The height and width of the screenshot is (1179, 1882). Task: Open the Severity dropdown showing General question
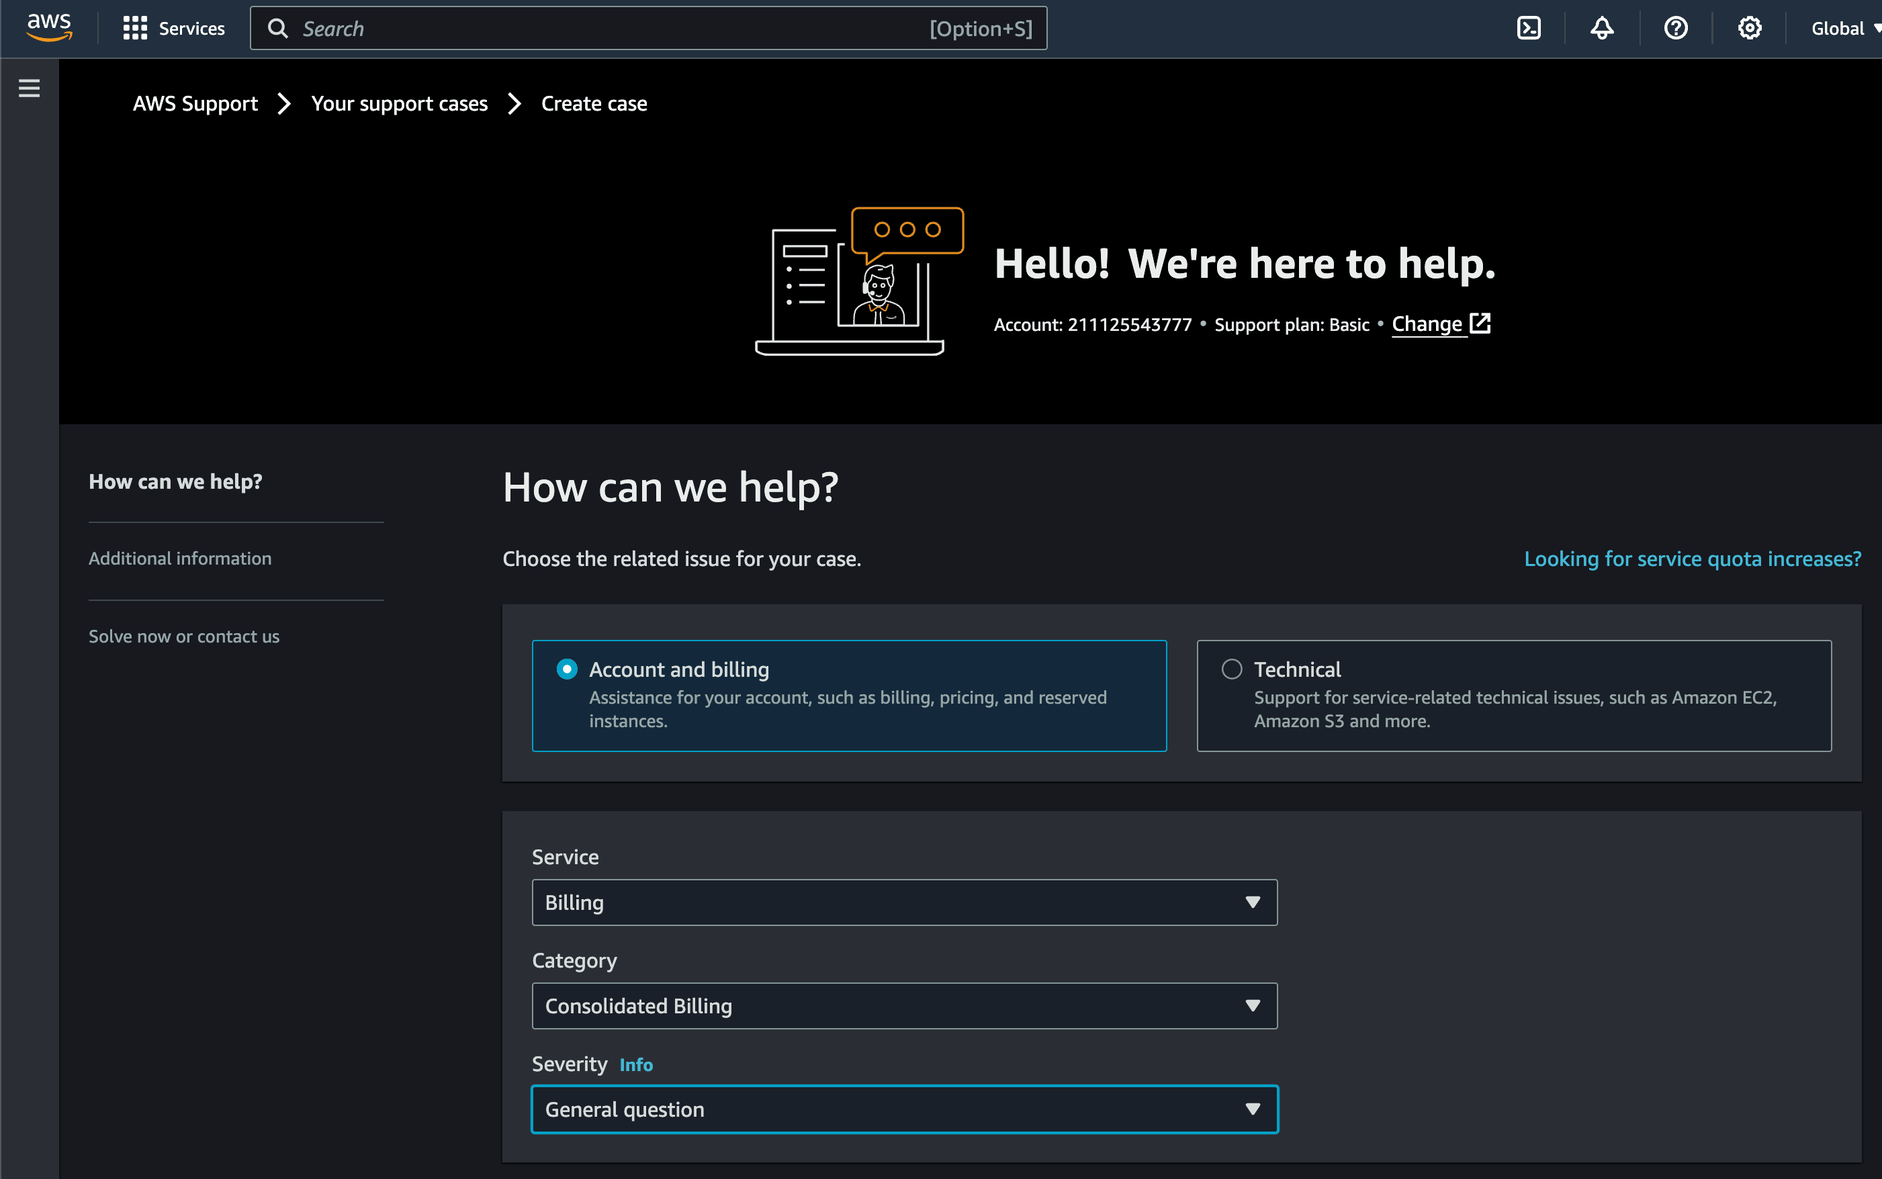click(904, 1109)
